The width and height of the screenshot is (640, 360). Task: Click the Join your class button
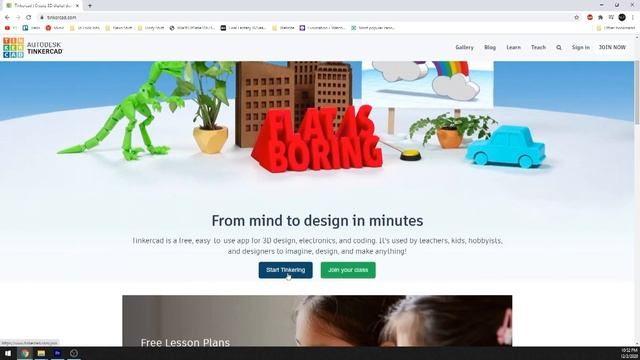(x=348, y=270)
